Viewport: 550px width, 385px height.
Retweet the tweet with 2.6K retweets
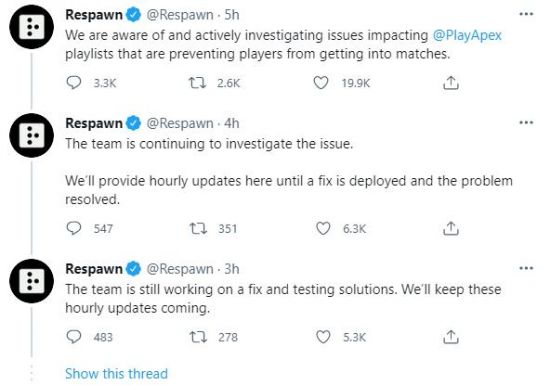click(x=197, y=83)
